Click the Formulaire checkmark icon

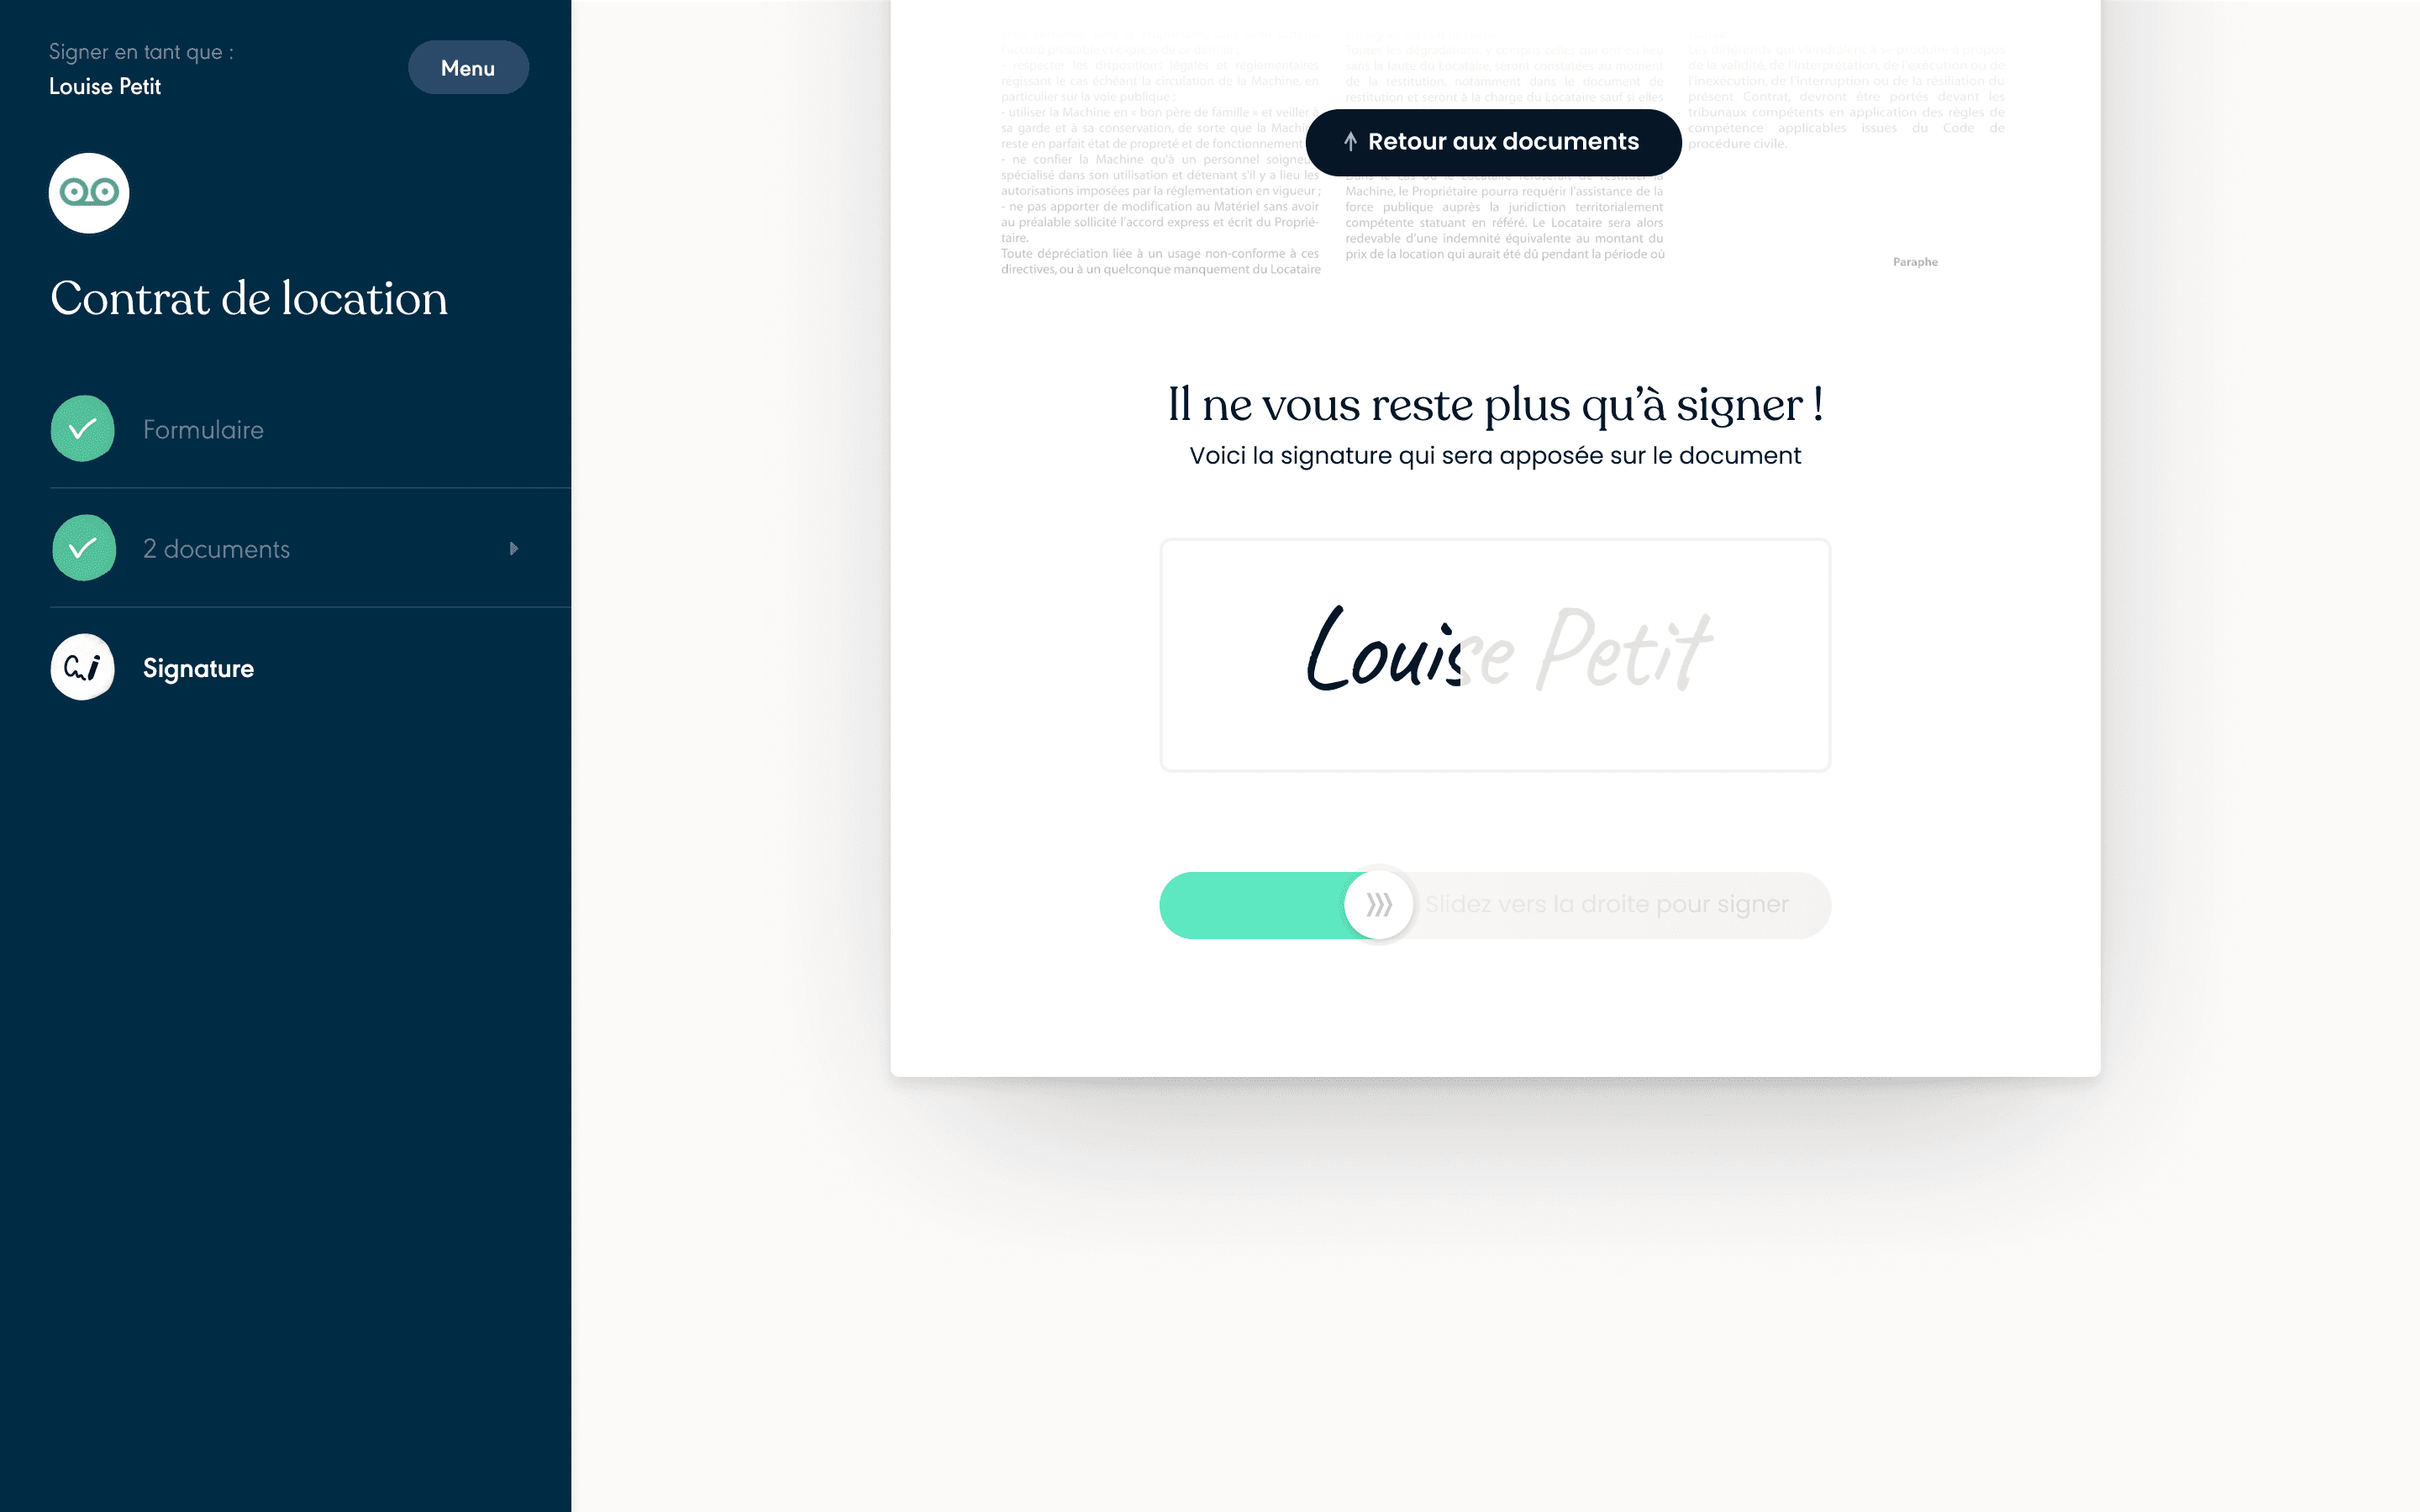[82, 427]
